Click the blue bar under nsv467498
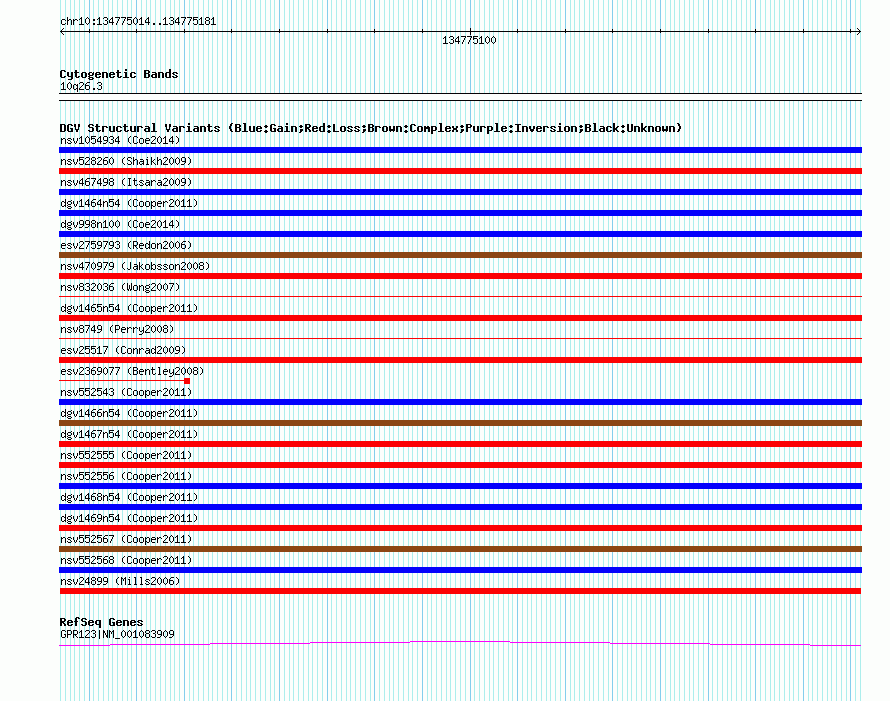 460,192
